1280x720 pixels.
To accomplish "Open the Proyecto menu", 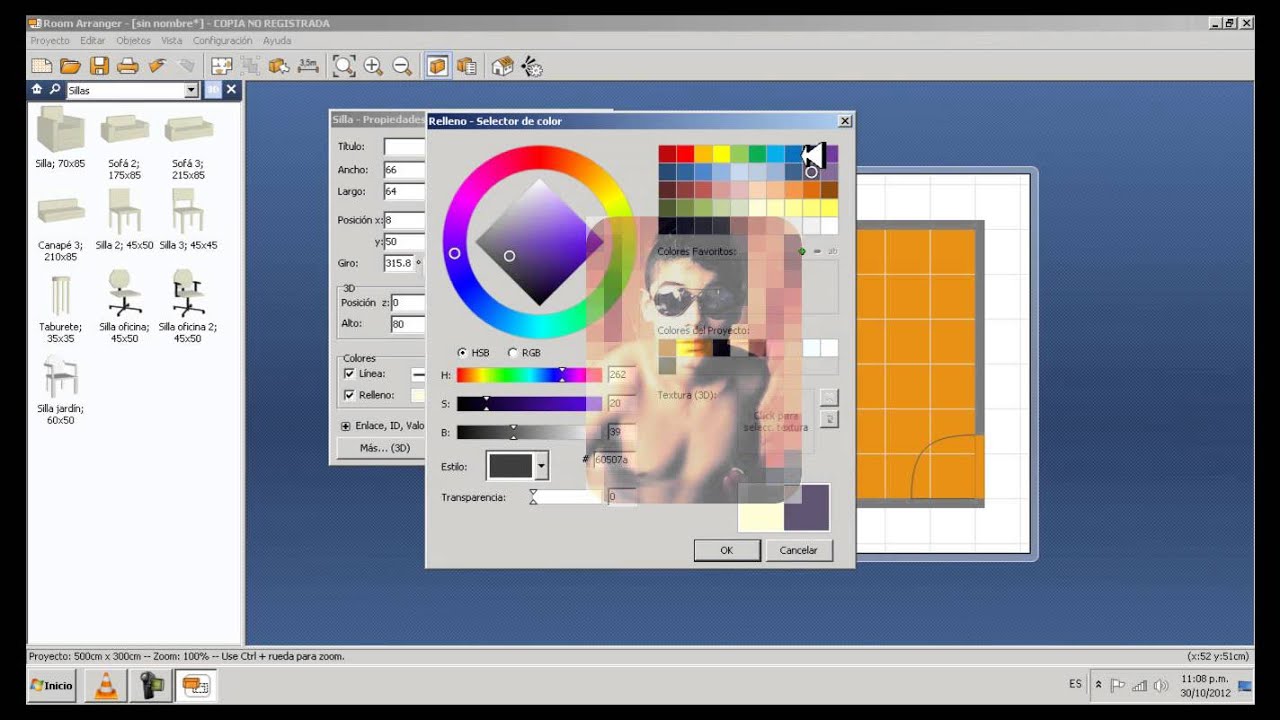I will 50,41.
